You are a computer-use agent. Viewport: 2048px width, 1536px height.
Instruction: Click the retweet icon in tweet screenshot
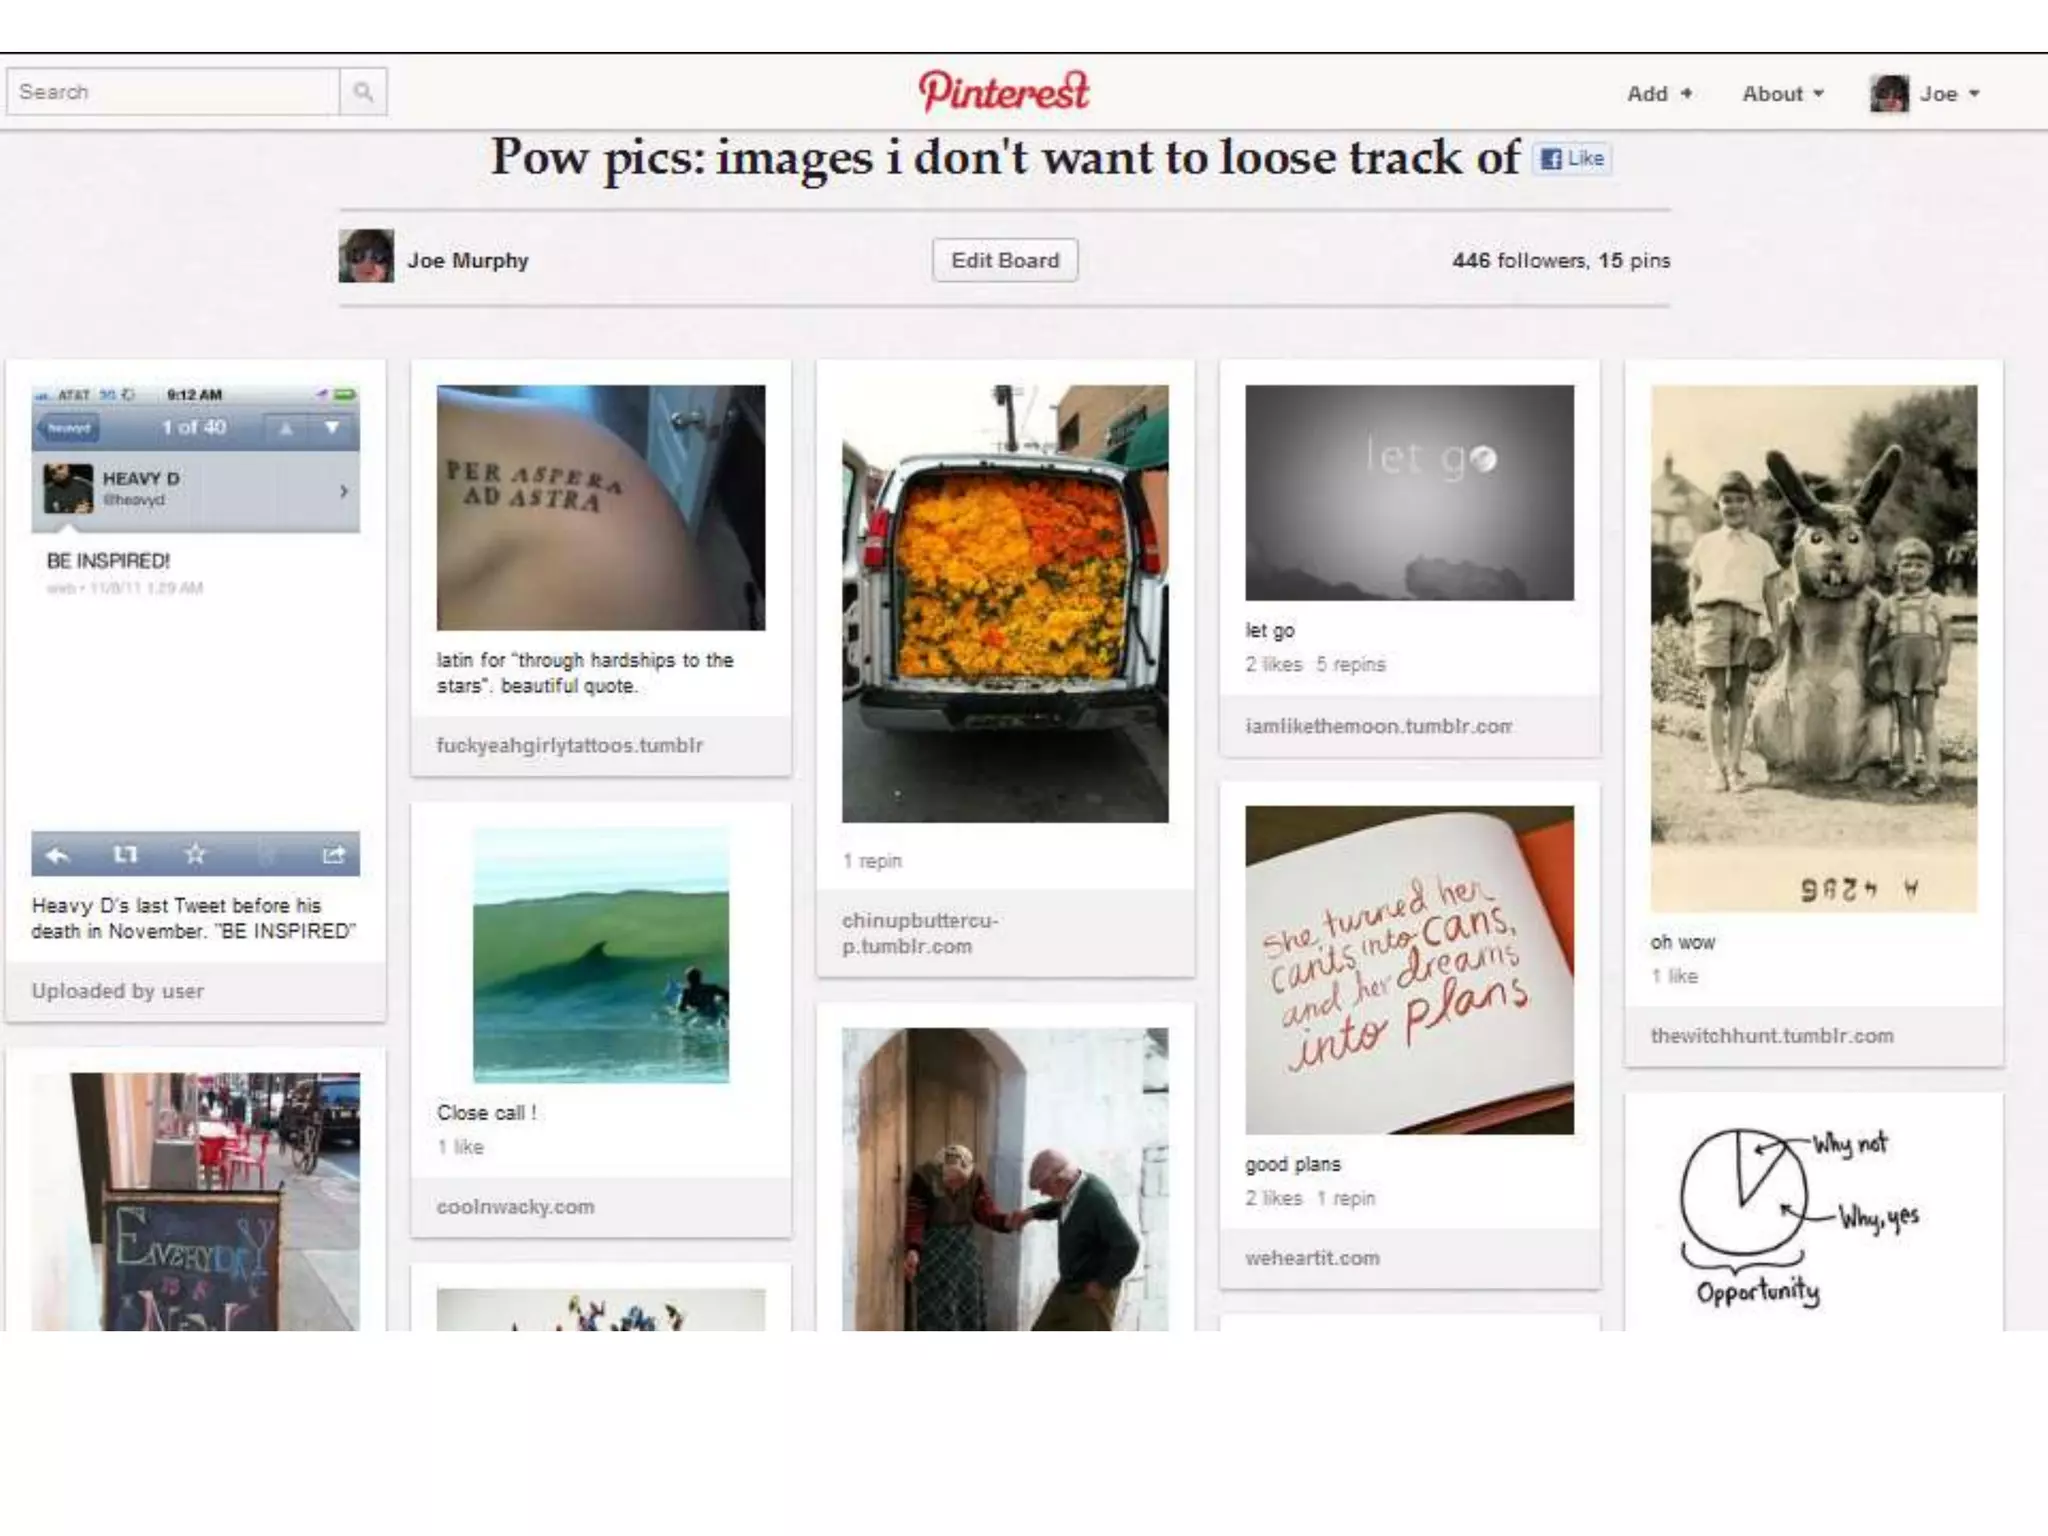(x=125, y=854)
